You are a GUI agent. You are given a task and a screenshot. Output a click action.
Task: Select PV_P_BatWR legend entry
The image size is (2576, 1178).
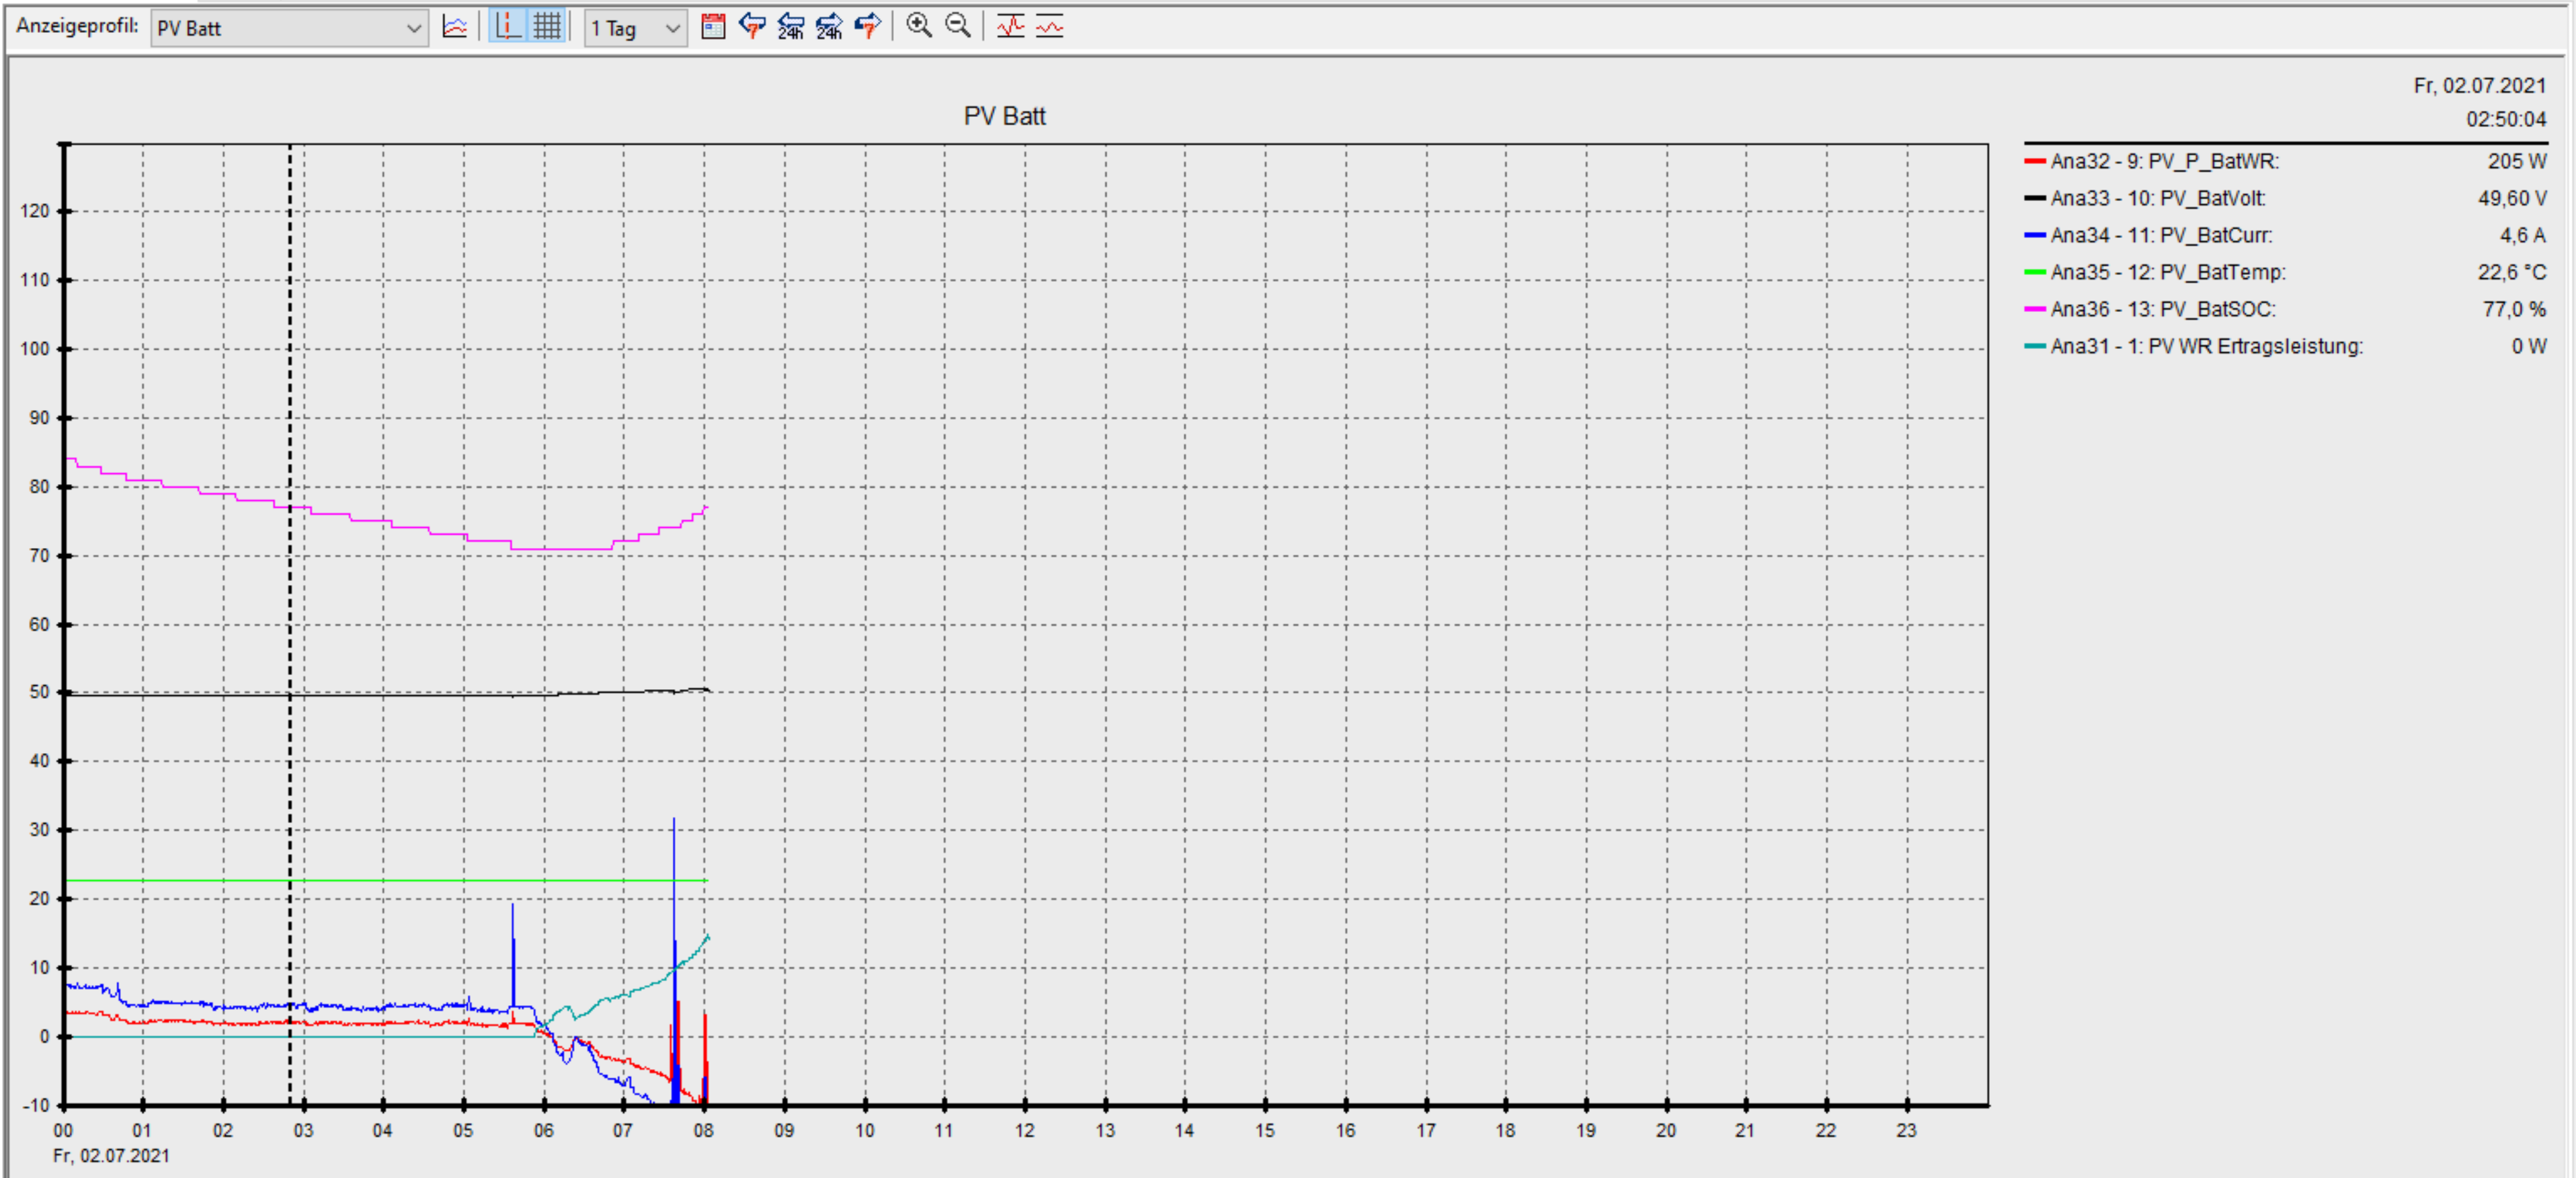(x=2163, y=161)
